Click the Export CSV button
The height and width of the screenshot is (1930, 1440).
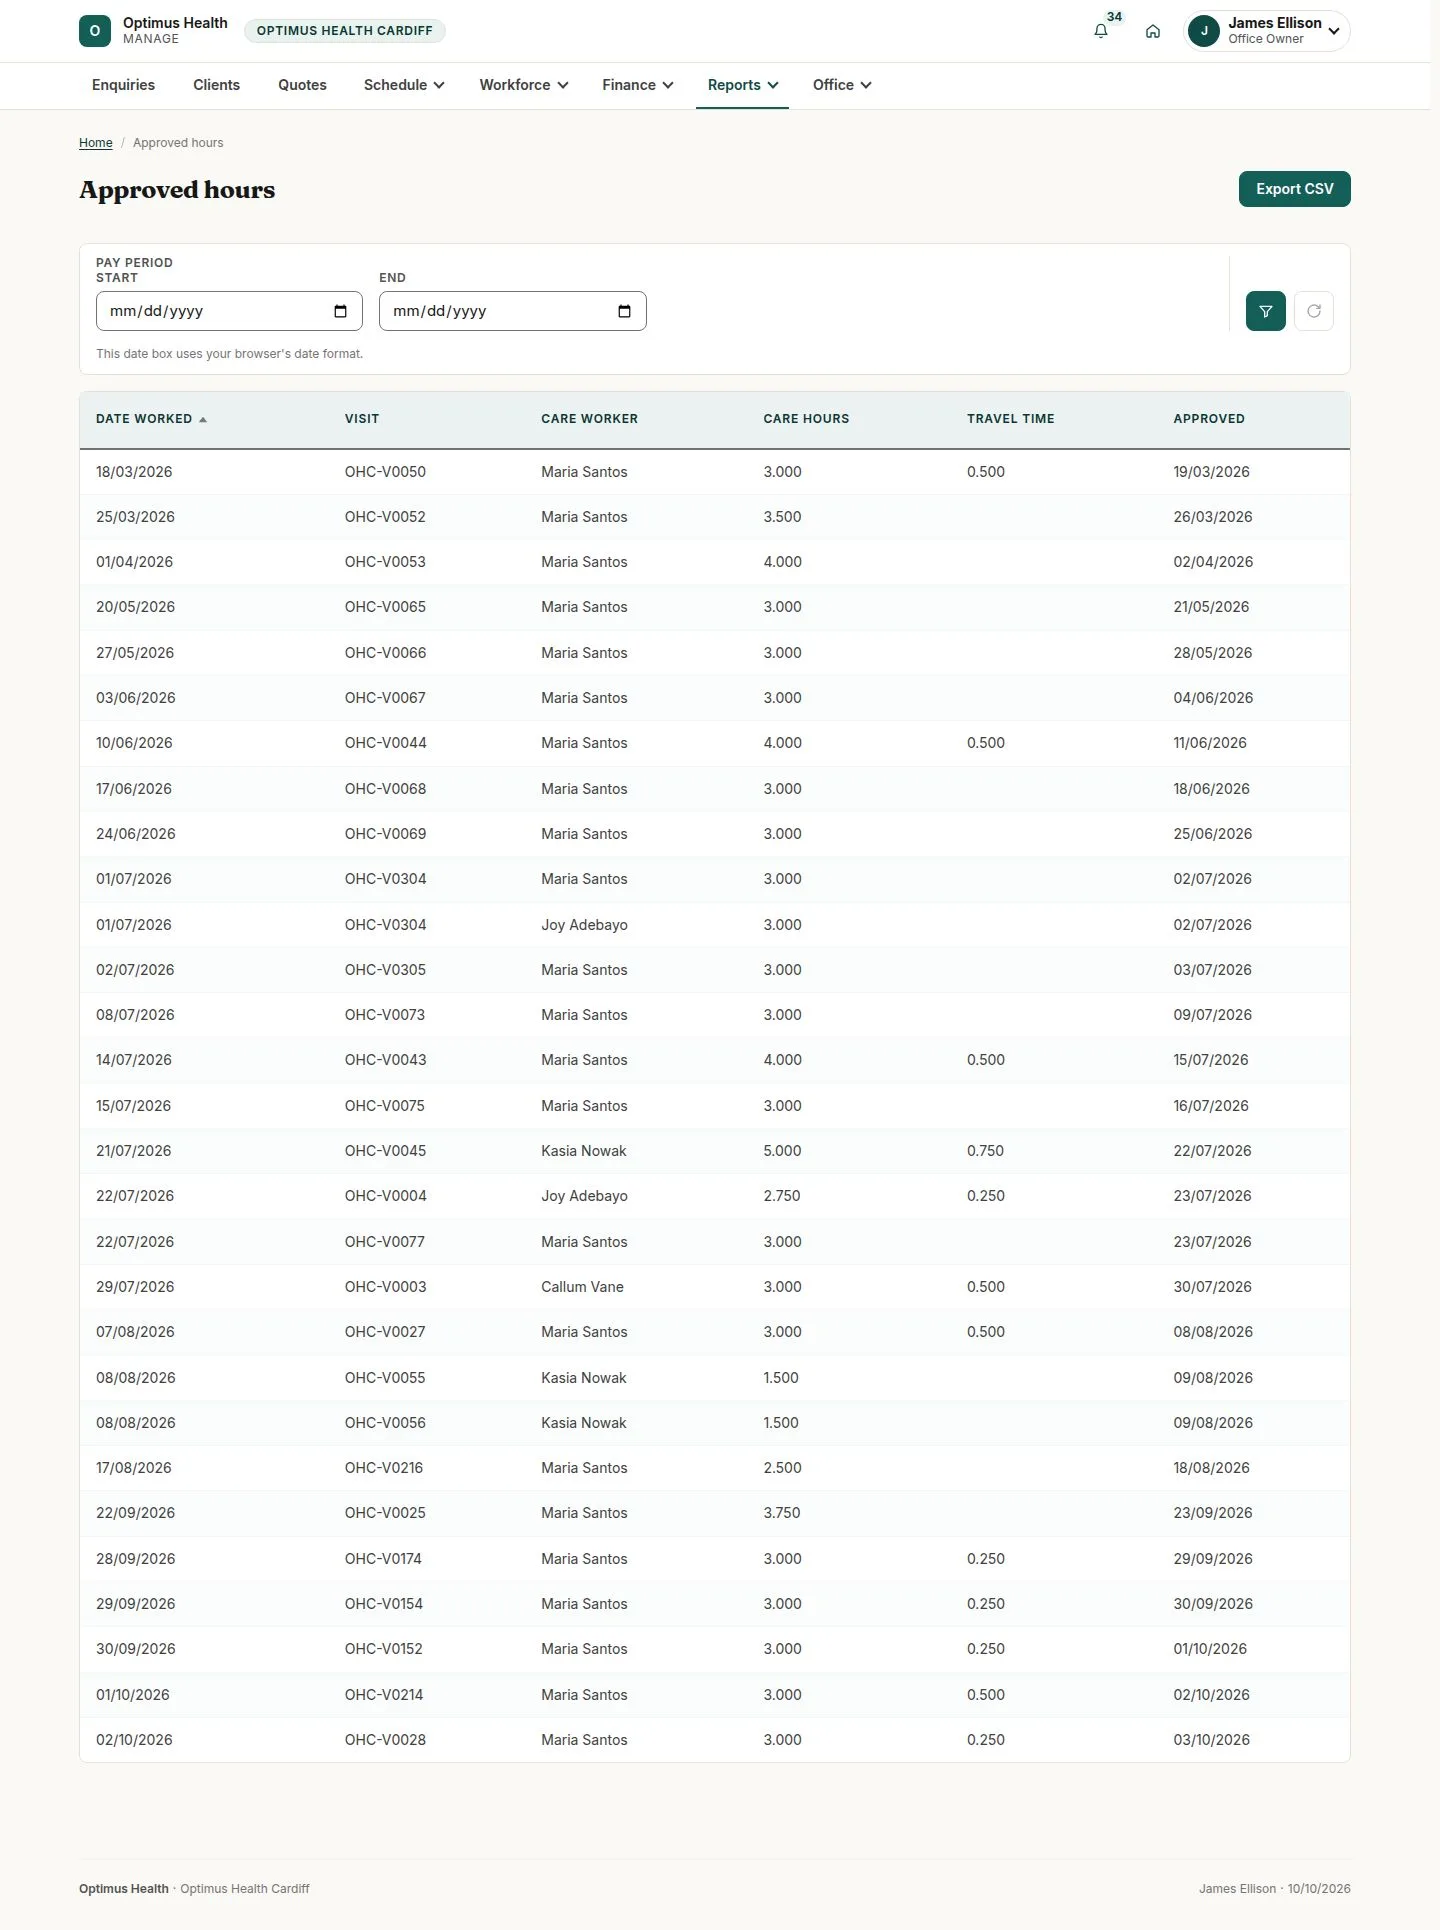[1294, 189]
